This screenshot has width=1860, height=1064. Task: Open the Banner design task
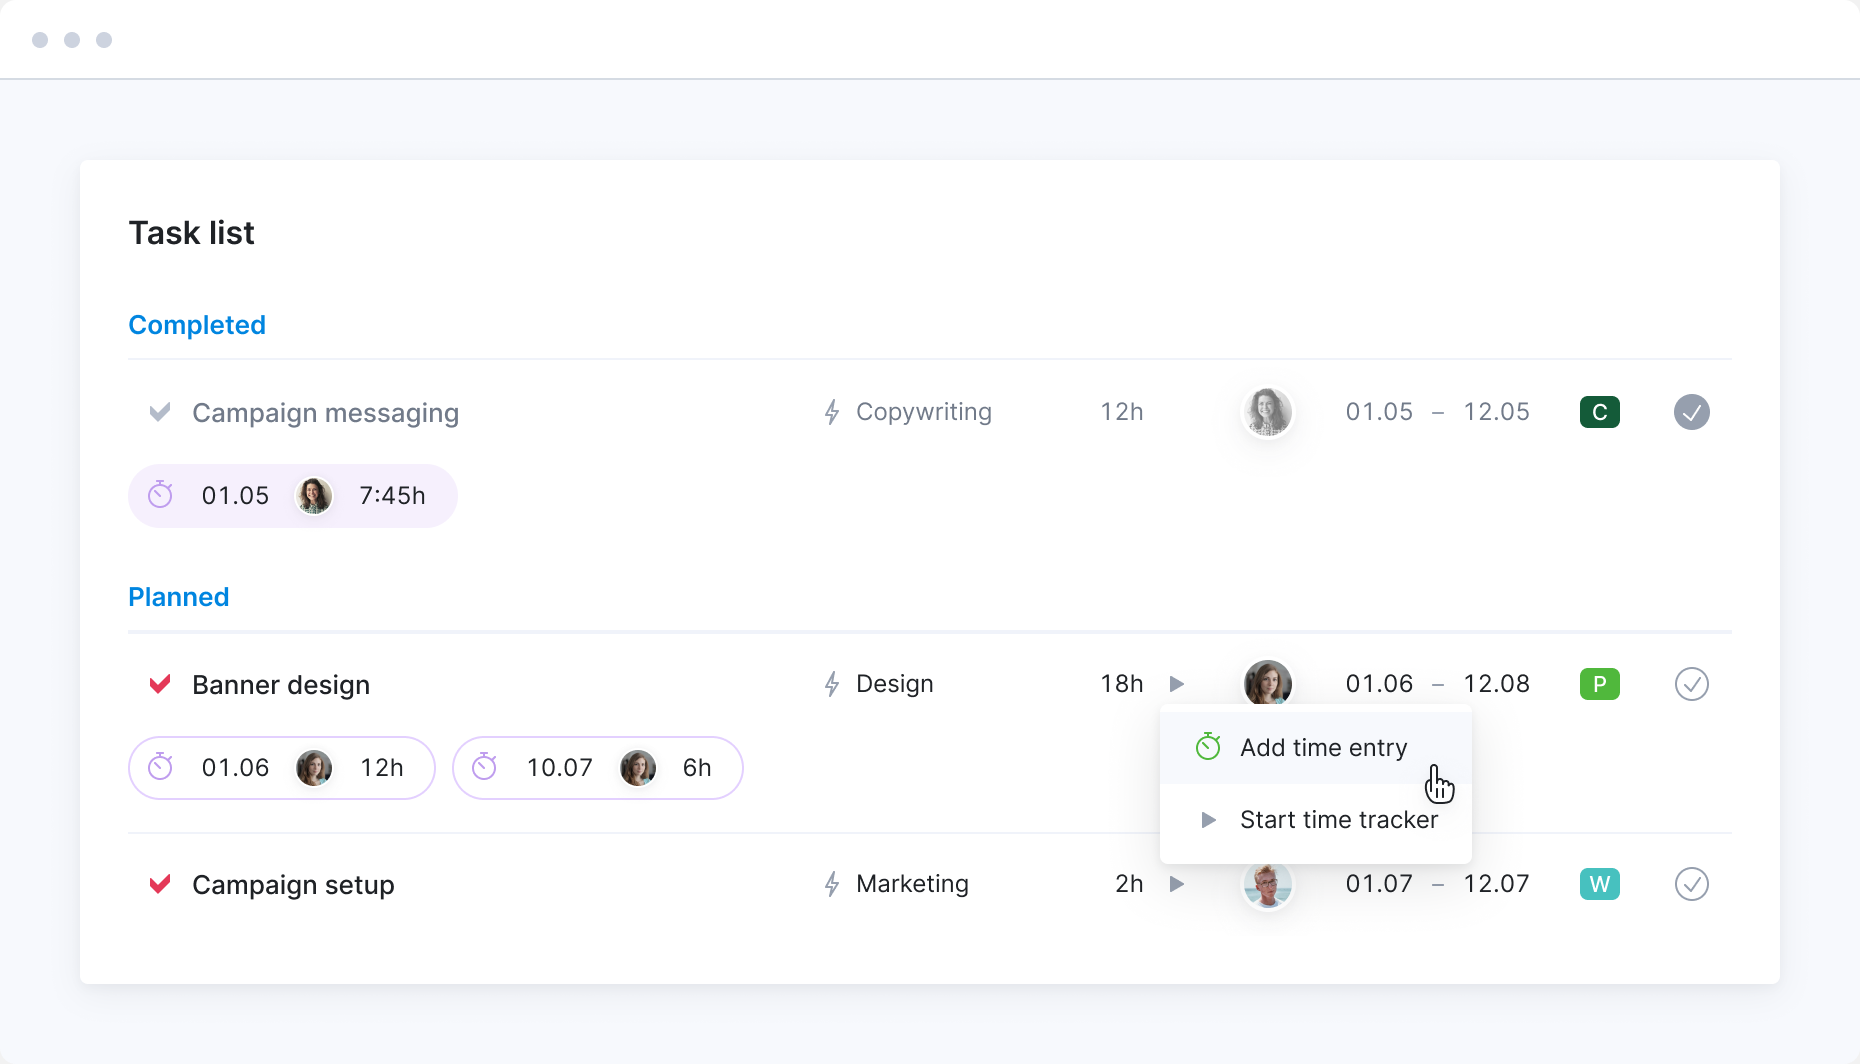[x=281, y=685]
